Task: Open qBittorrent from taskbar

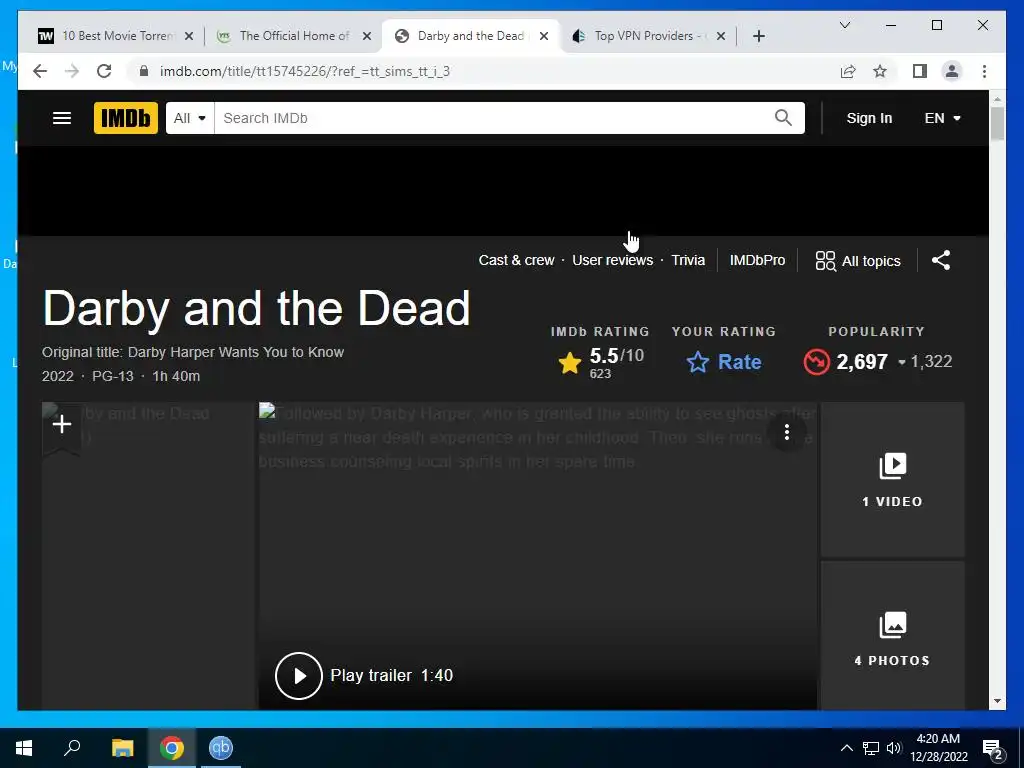Action: pos(221,748)
